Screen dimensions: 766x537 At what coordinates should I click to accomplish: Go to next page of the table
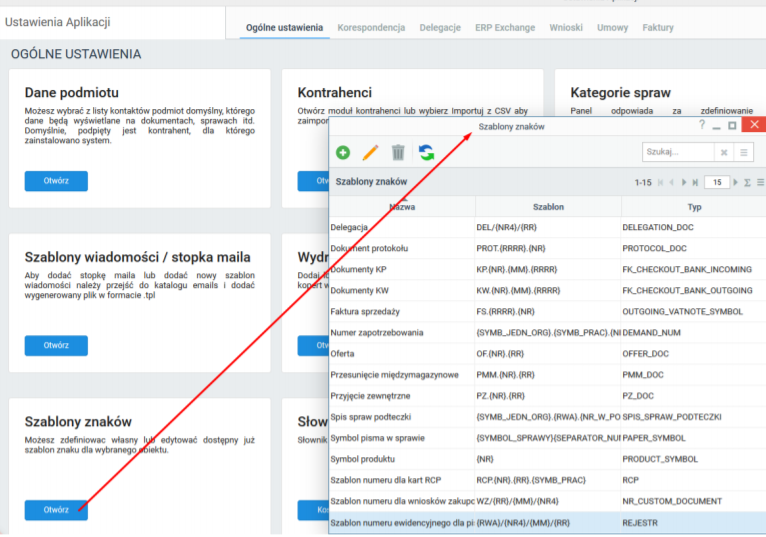tap(683, 182)
